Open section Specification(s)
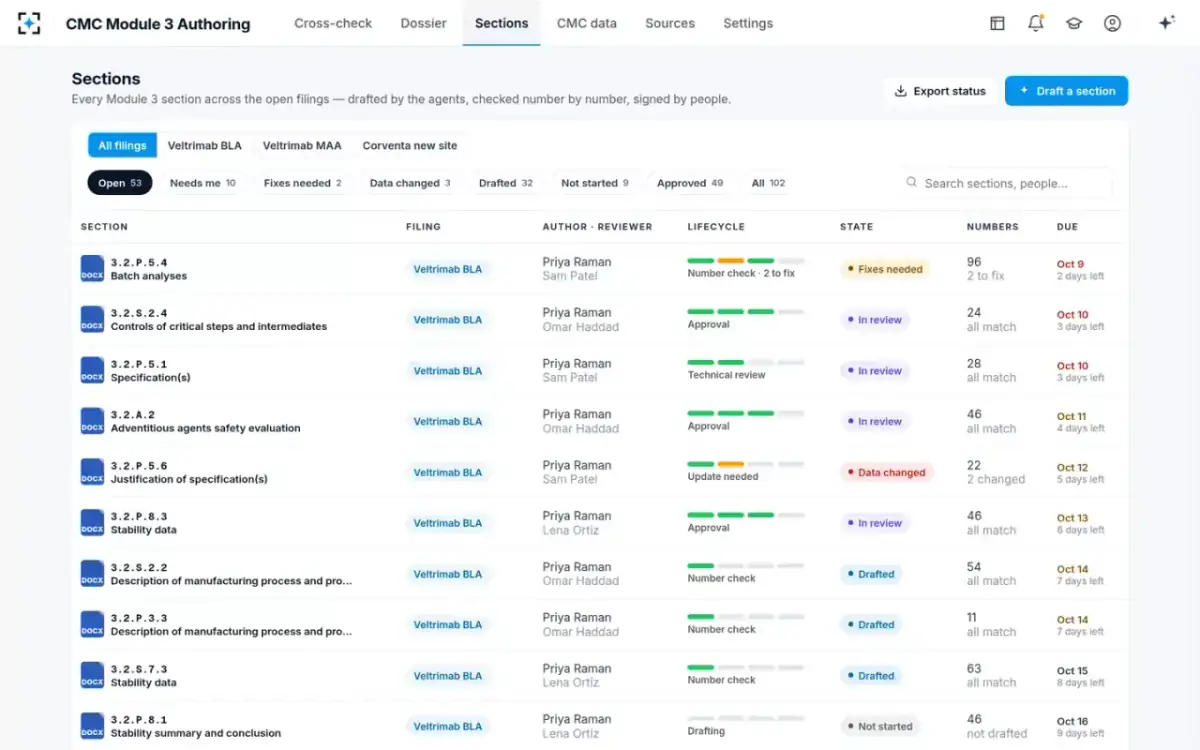This screenshot has height=750, width=1200. (x=151, y=377)
